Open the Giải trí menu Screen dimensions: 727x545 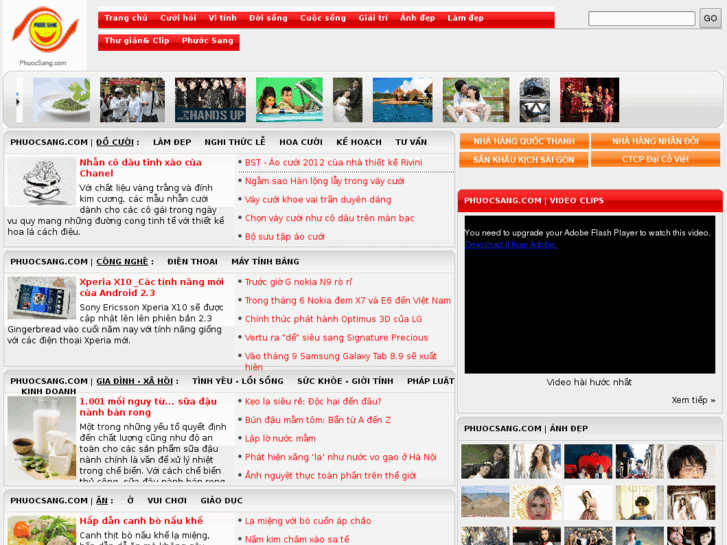coord(373,18)
